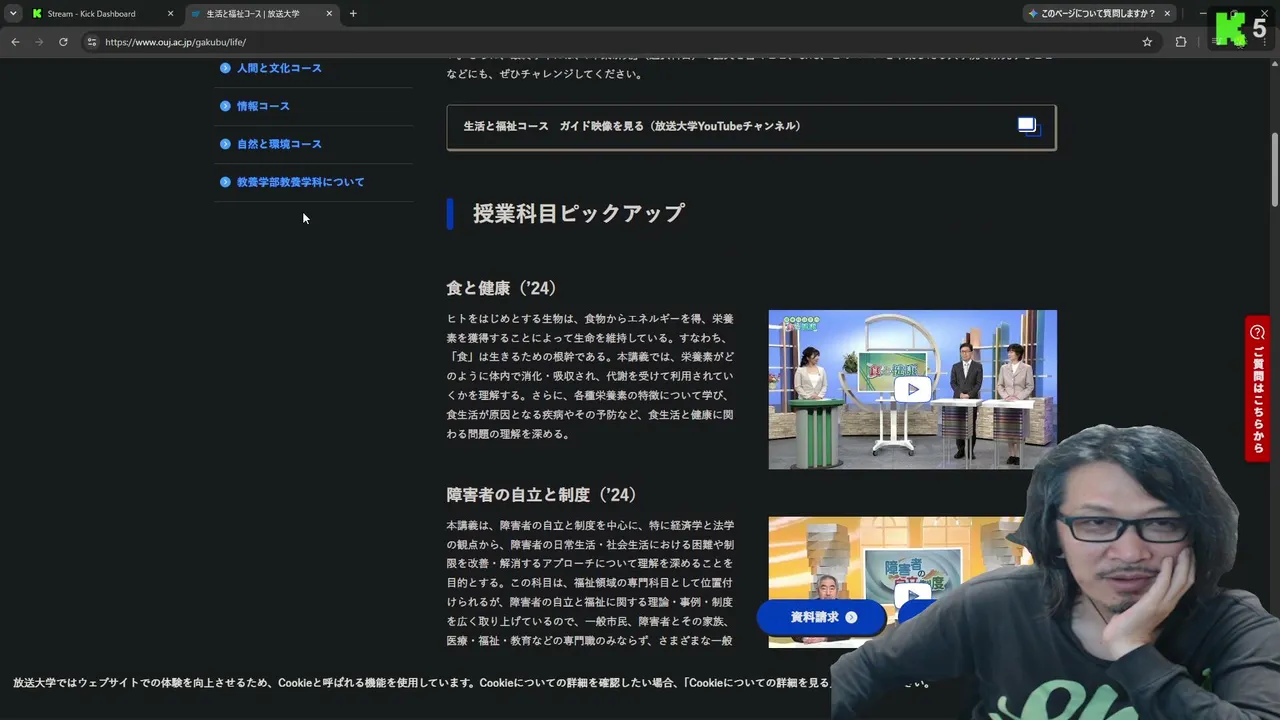The image size is (1280, 720).
Task: Click 授業科目ピックアップ heading
Action: pyautogui.click(x=578, y=213)
